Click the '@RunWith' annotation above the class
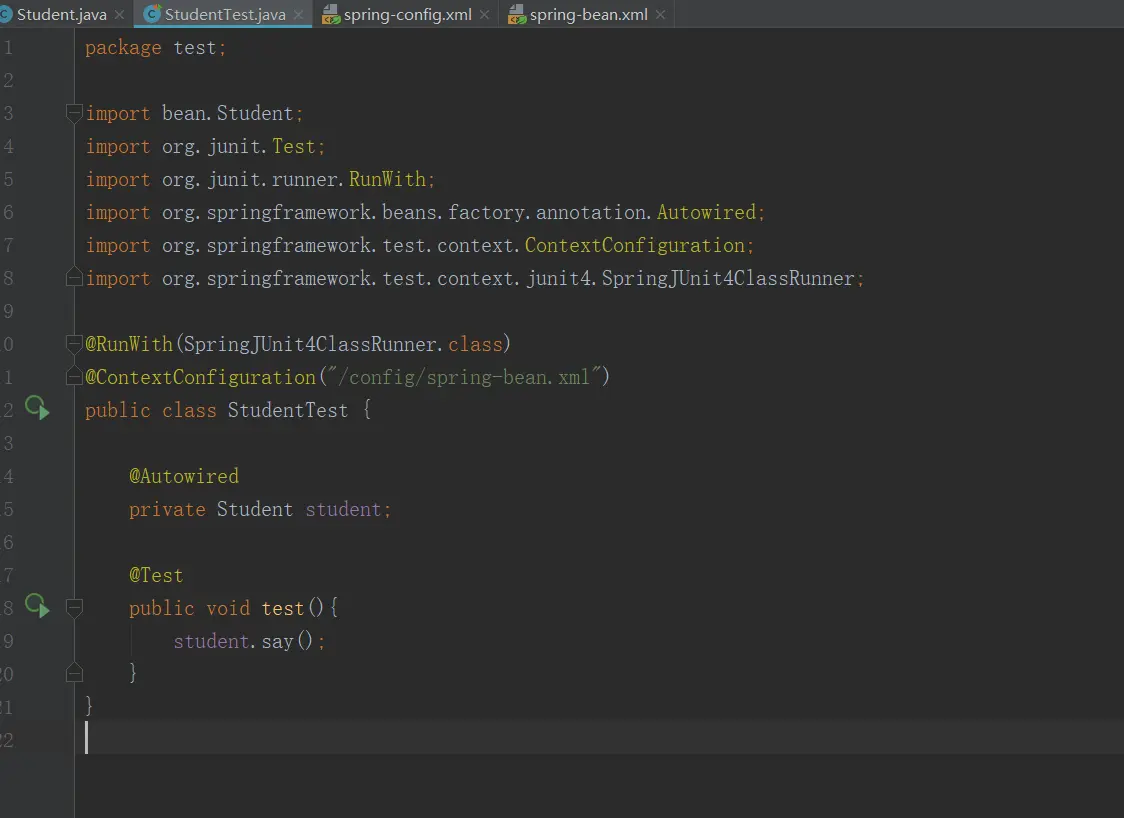The height and width of the screenshot is (818, 1124). click(x=129, y=344)
